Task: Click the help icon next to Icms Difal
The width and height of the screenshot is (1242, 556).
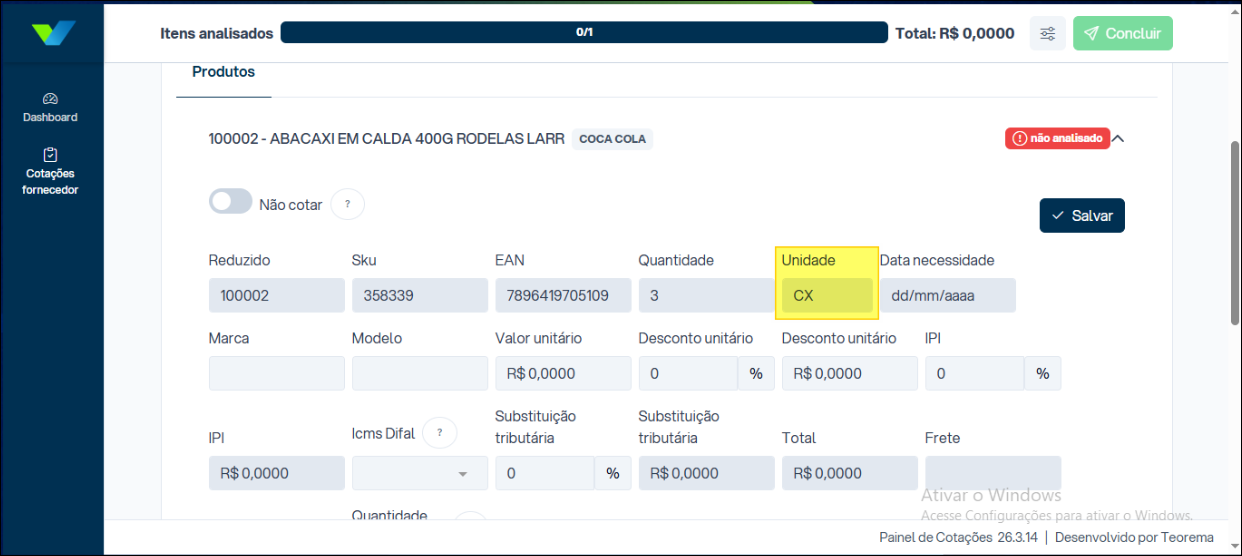Action: pyautogui.click(x=439, y=433)
